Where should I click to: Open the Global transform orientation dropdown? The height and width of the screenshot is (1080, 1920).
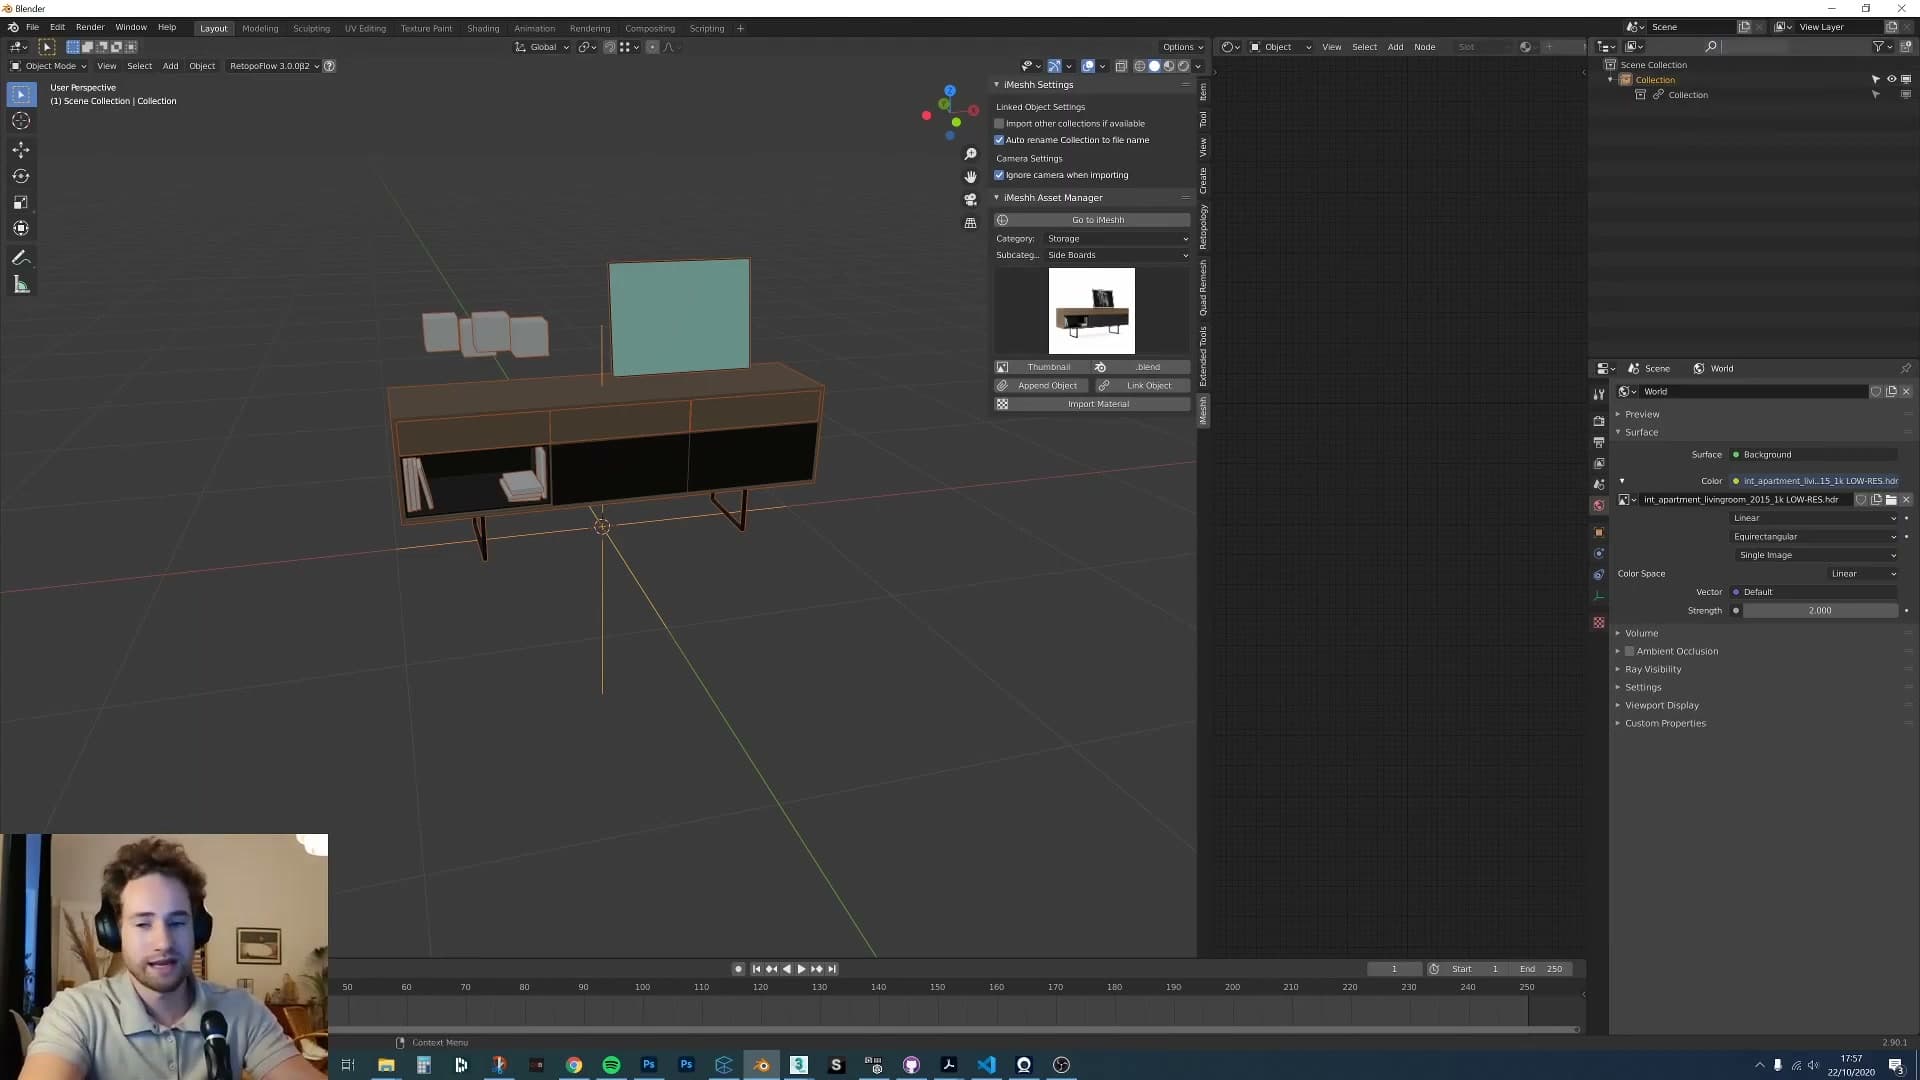click(542, 47)
